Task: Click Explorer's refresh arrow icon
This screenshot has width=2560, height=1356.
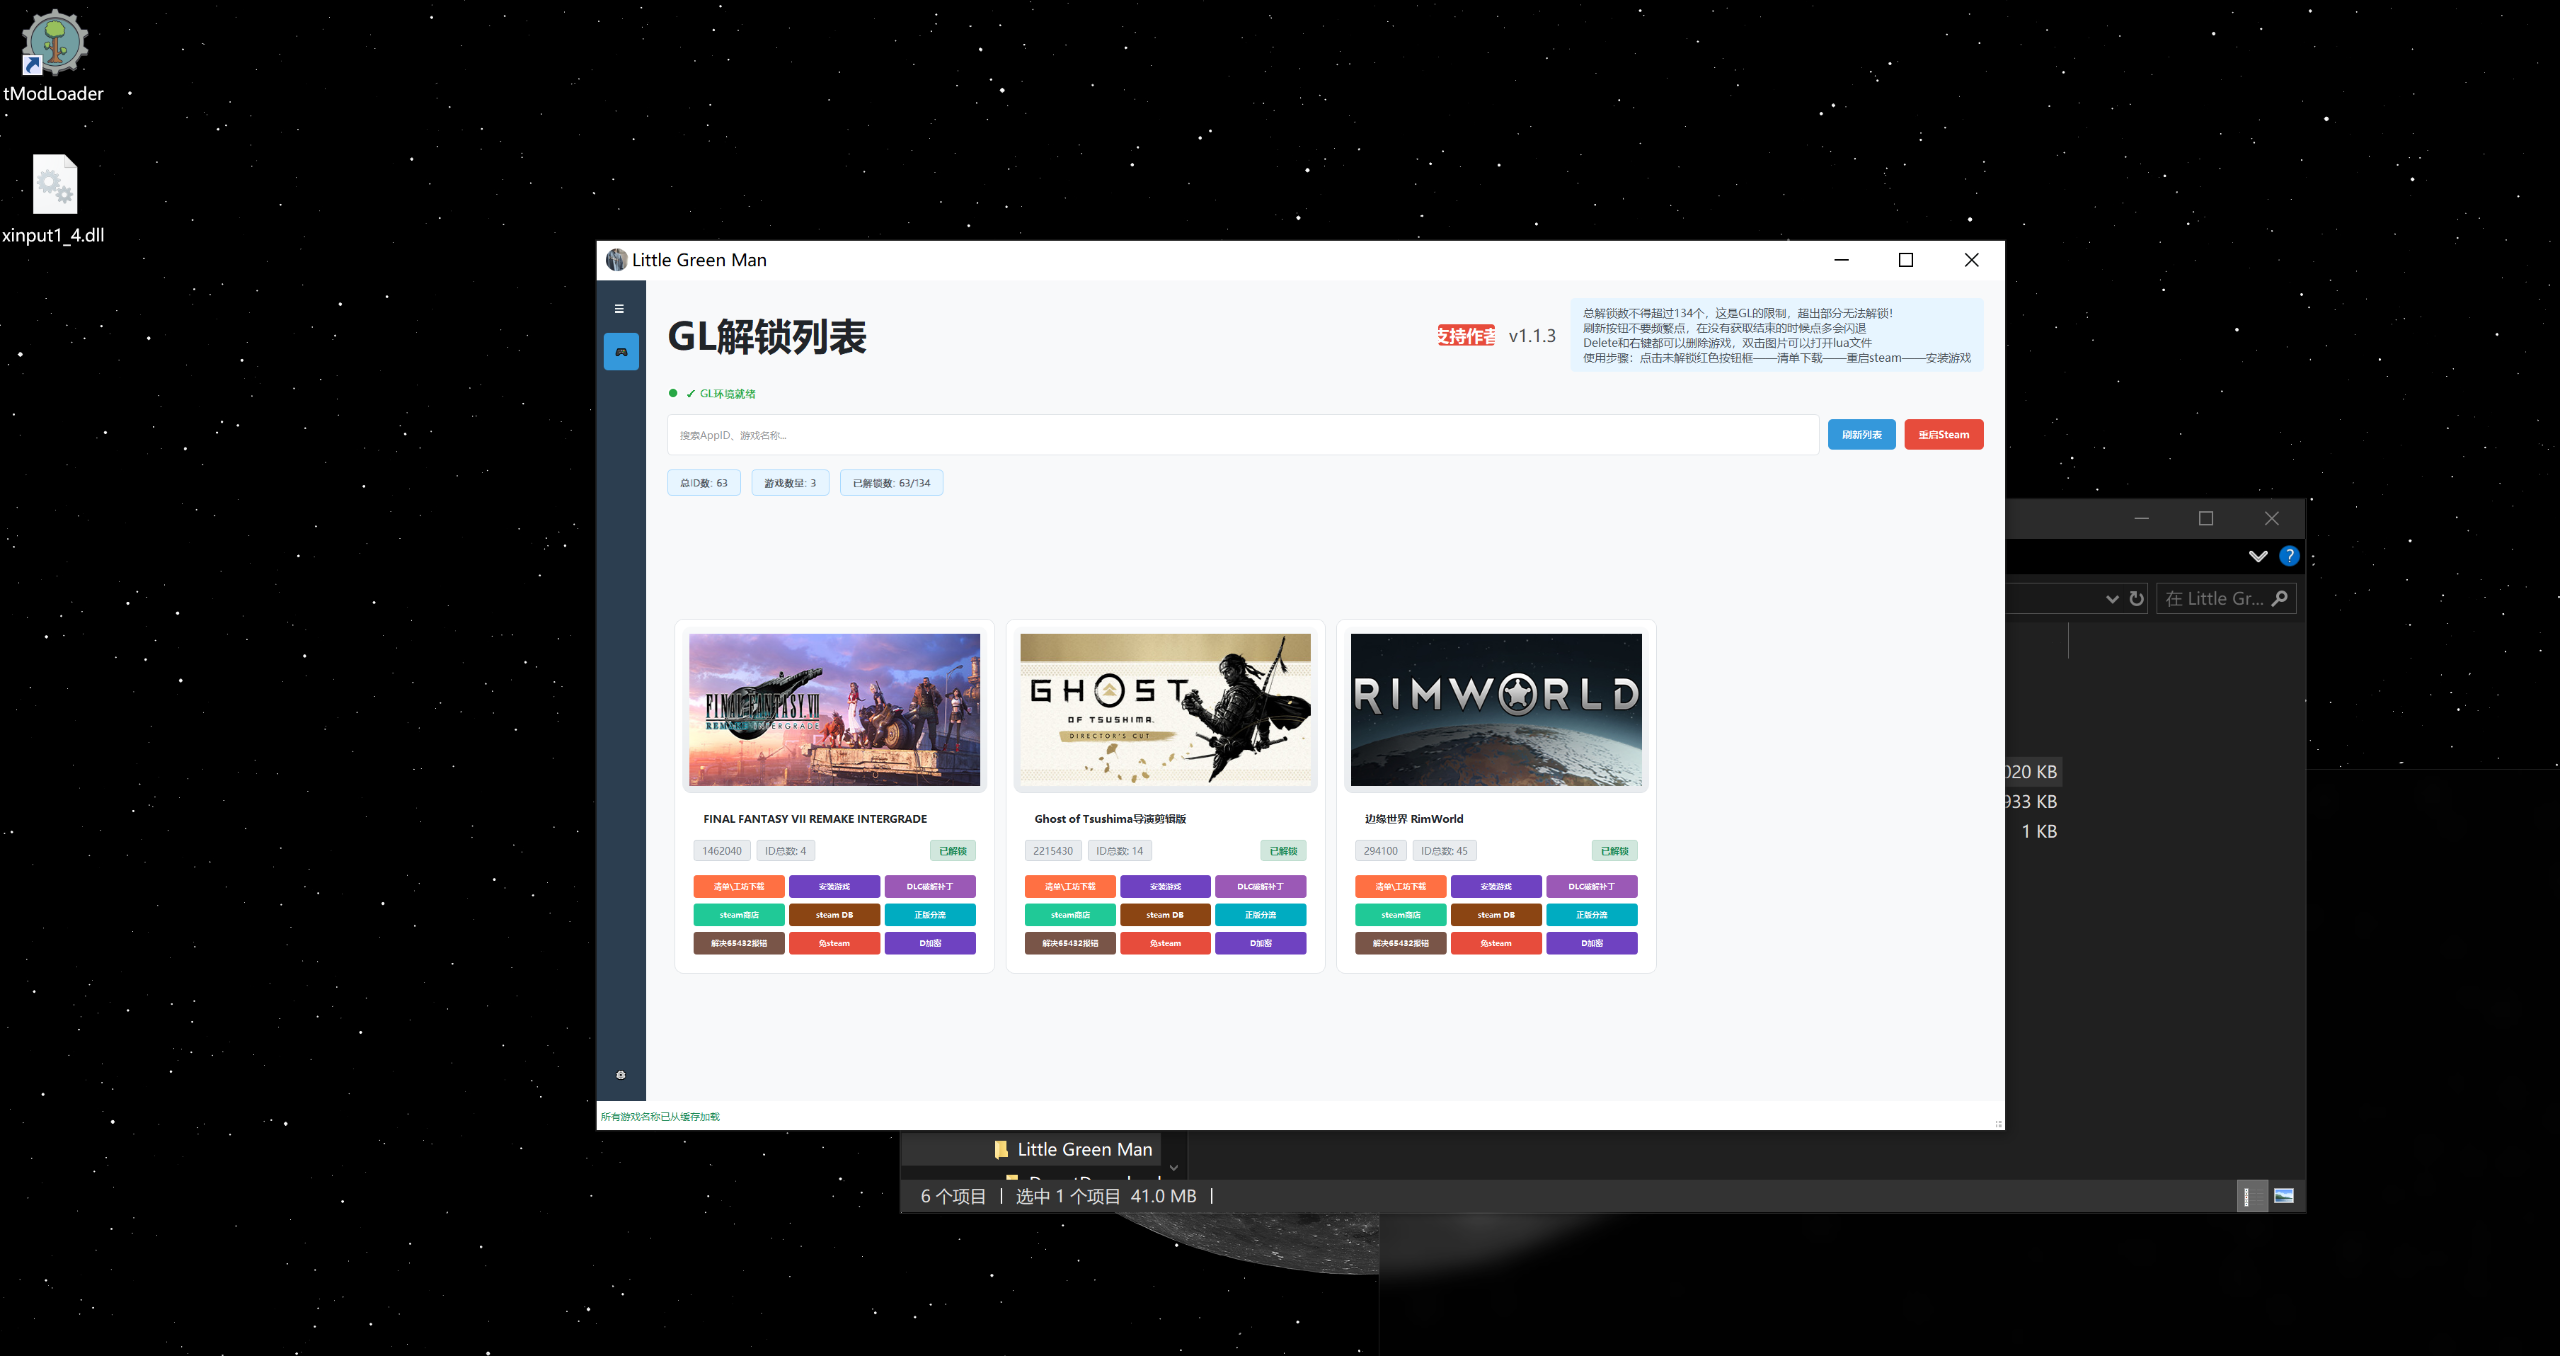Action: click(2137, 599)
